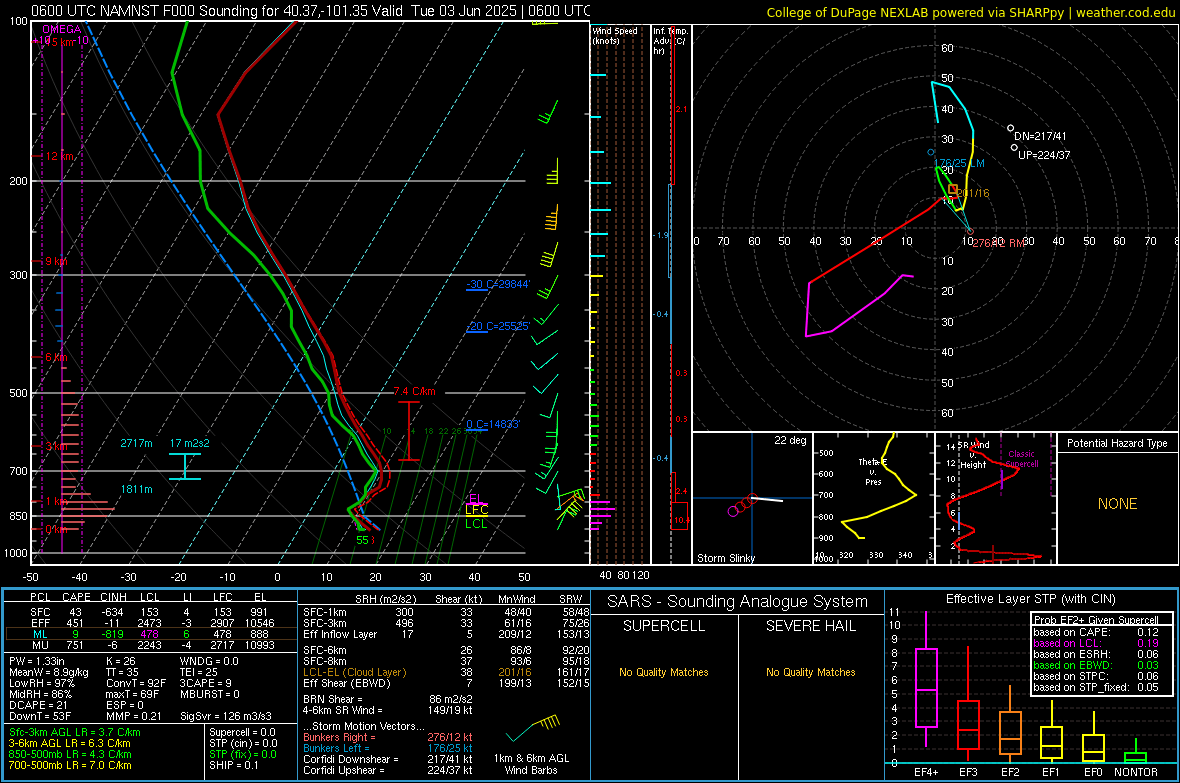
Task: Click the cyan 2717m effective layer top
Action: tap(136, 443)
